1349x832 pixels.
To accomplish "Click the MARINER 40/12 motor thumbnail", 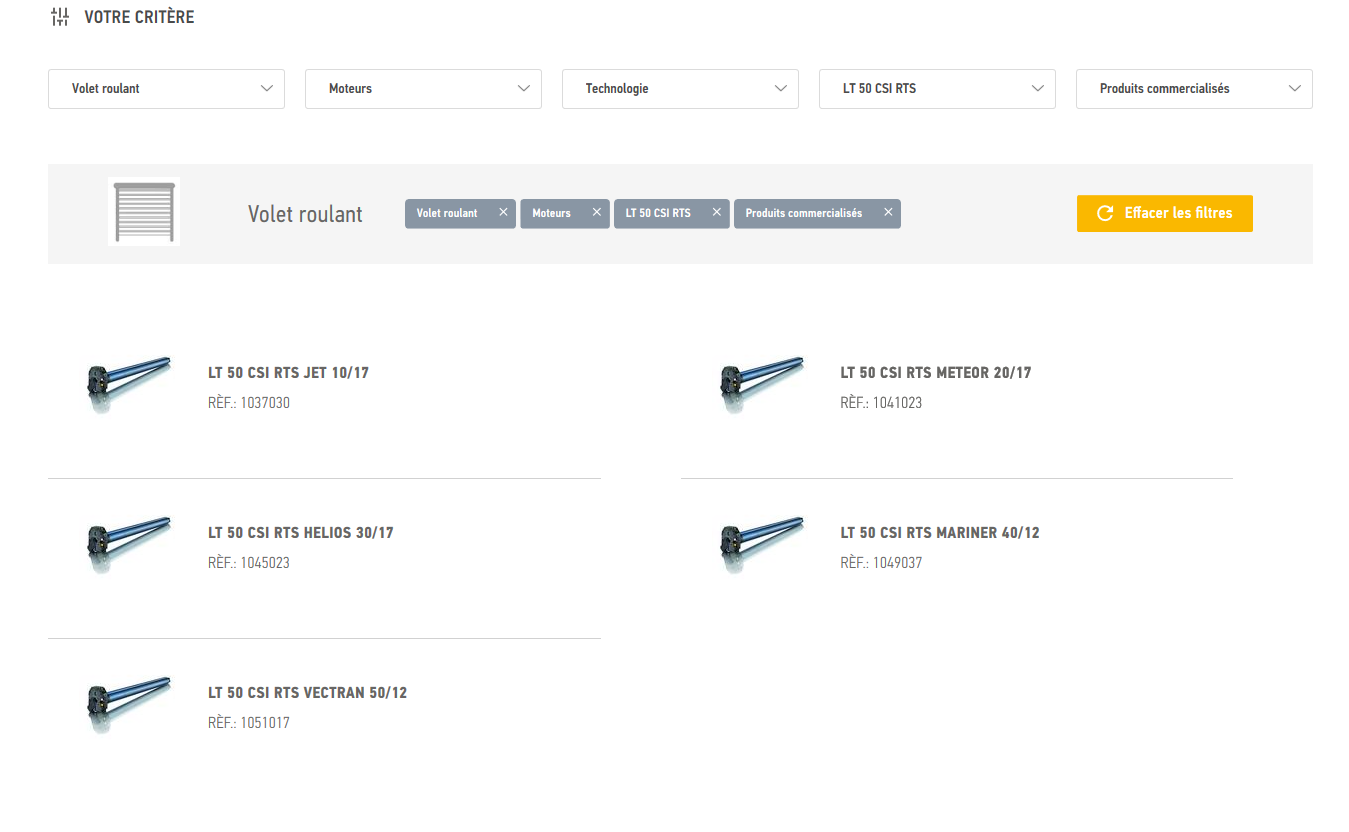I will click(760, 541).
